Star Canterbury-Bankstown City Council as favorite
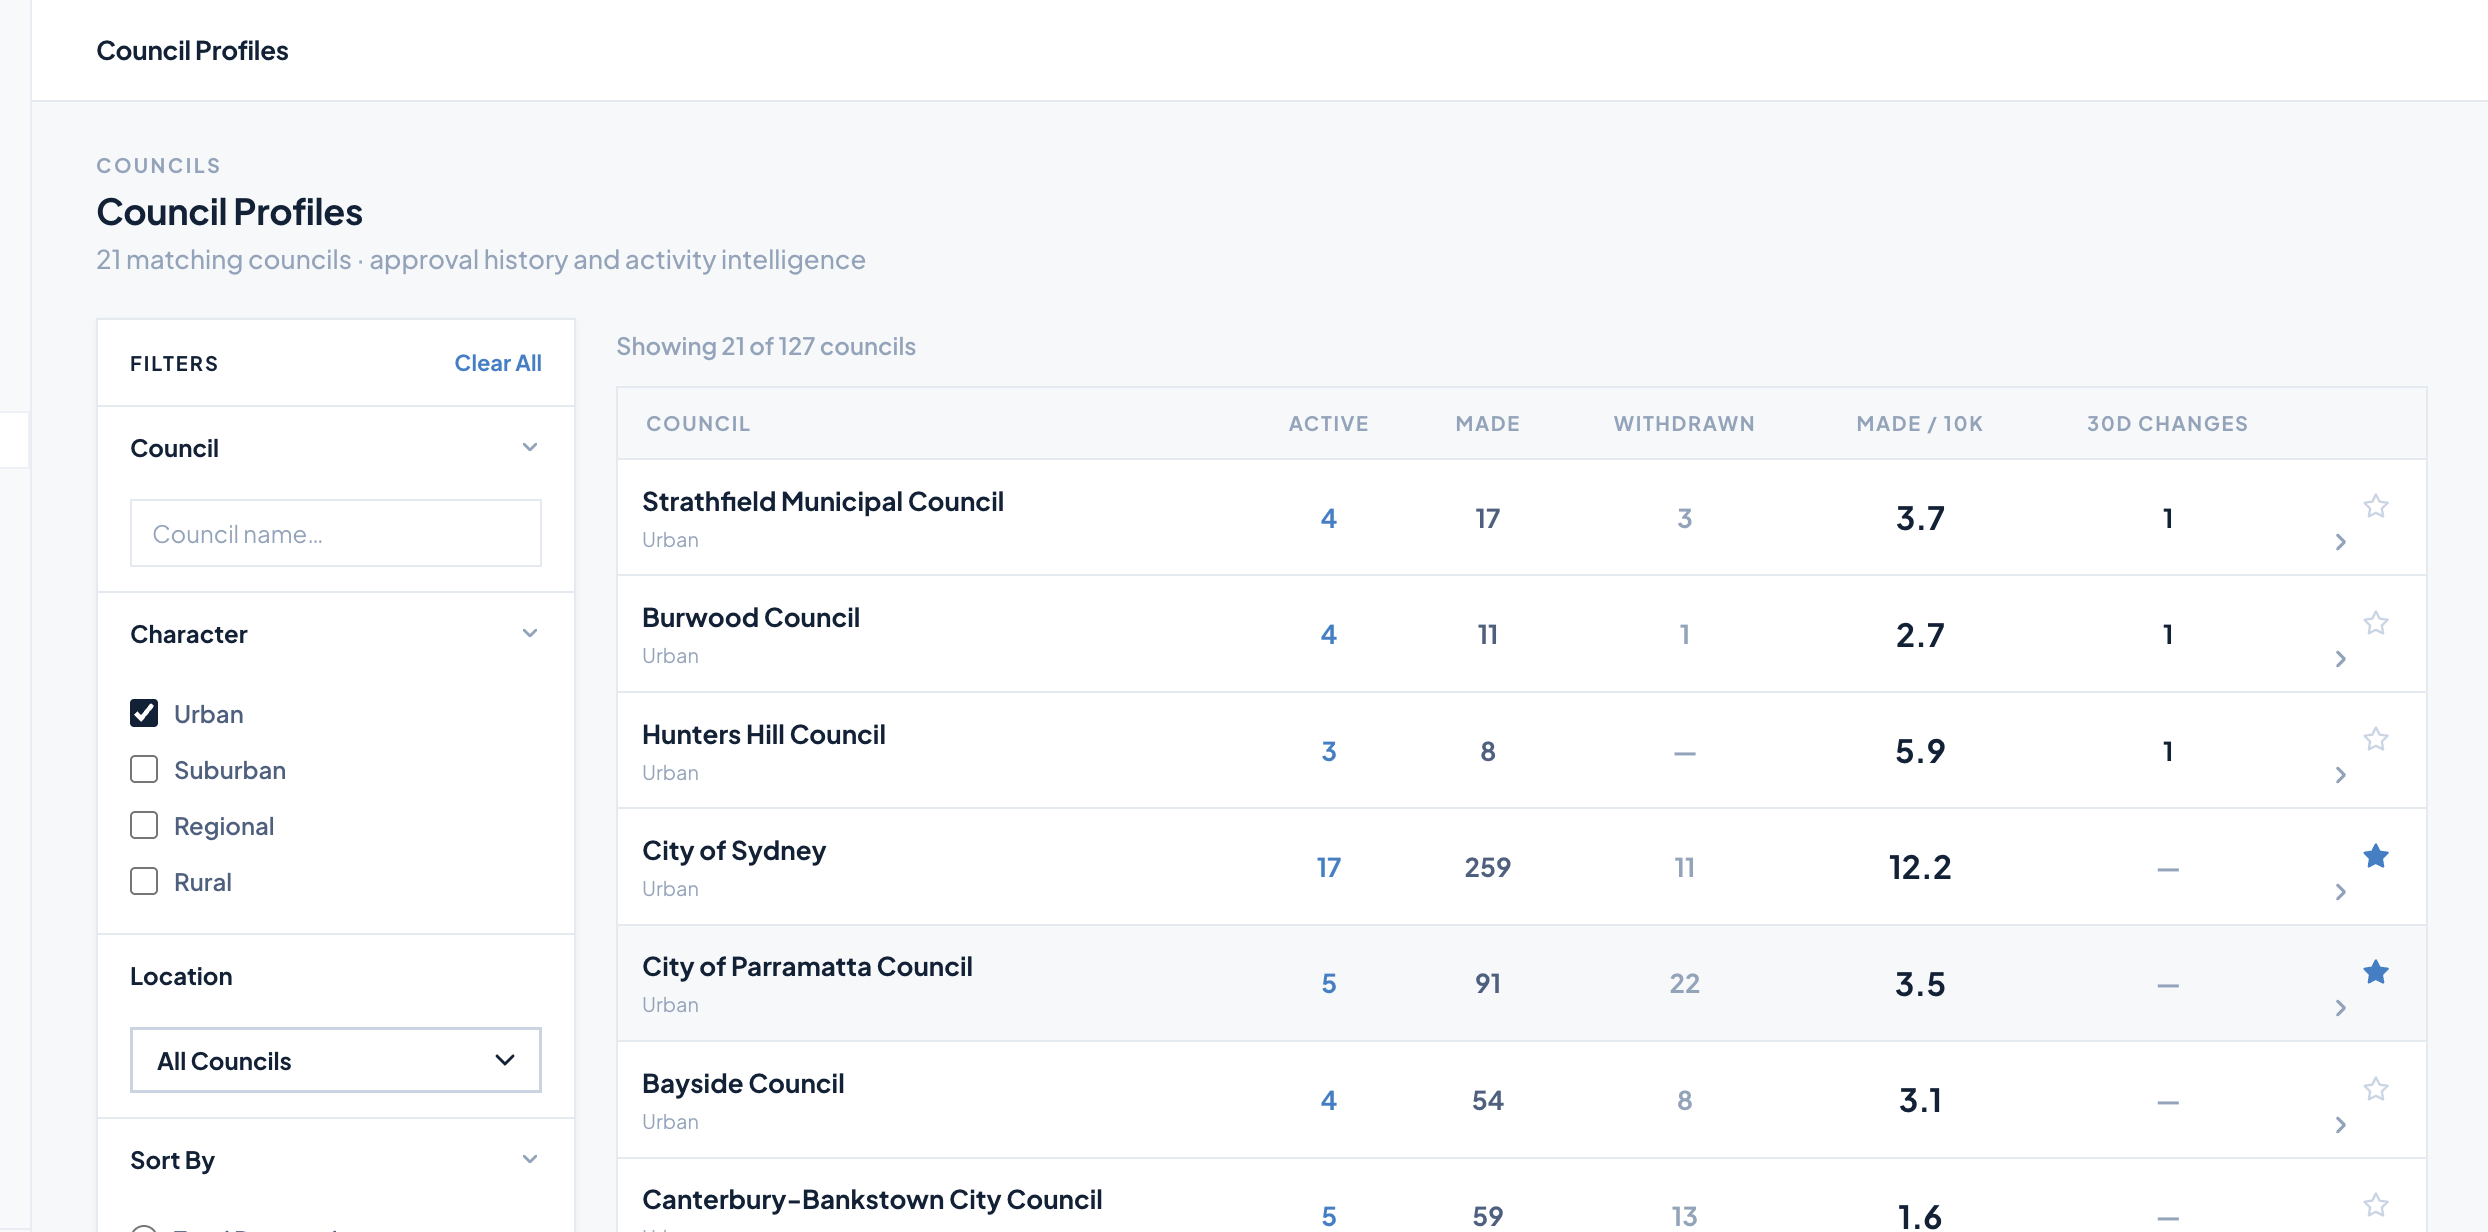Image resolution: width=2488 pixels, height=1232 pixels. (x=2376, y=1205)
